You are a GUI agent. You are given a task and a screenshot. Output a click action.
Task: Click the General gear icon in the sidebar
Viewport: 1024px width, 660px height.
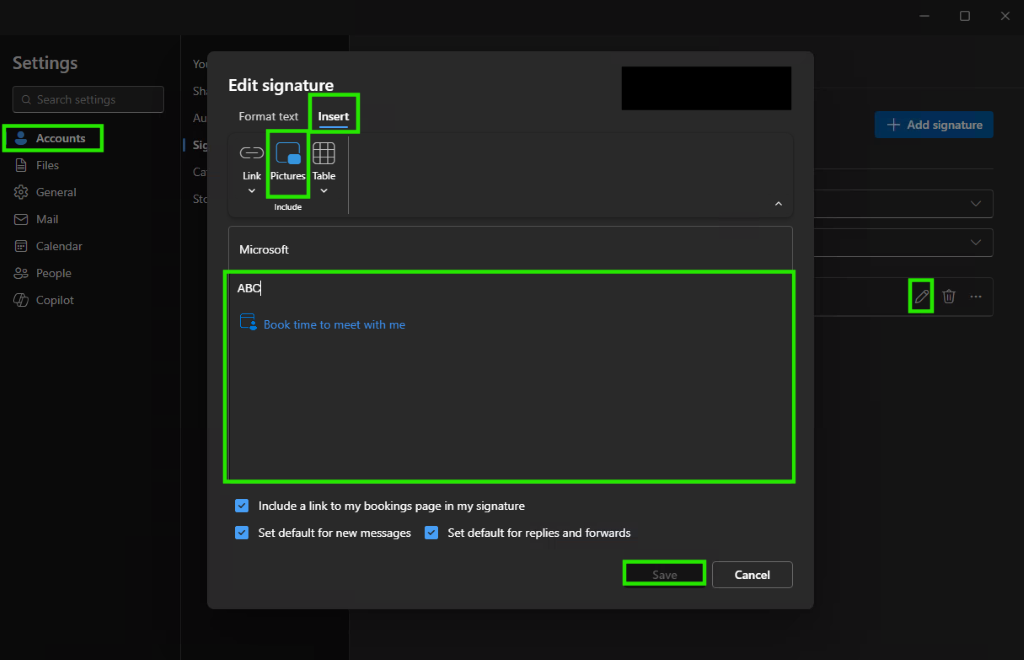pos(21,192)
